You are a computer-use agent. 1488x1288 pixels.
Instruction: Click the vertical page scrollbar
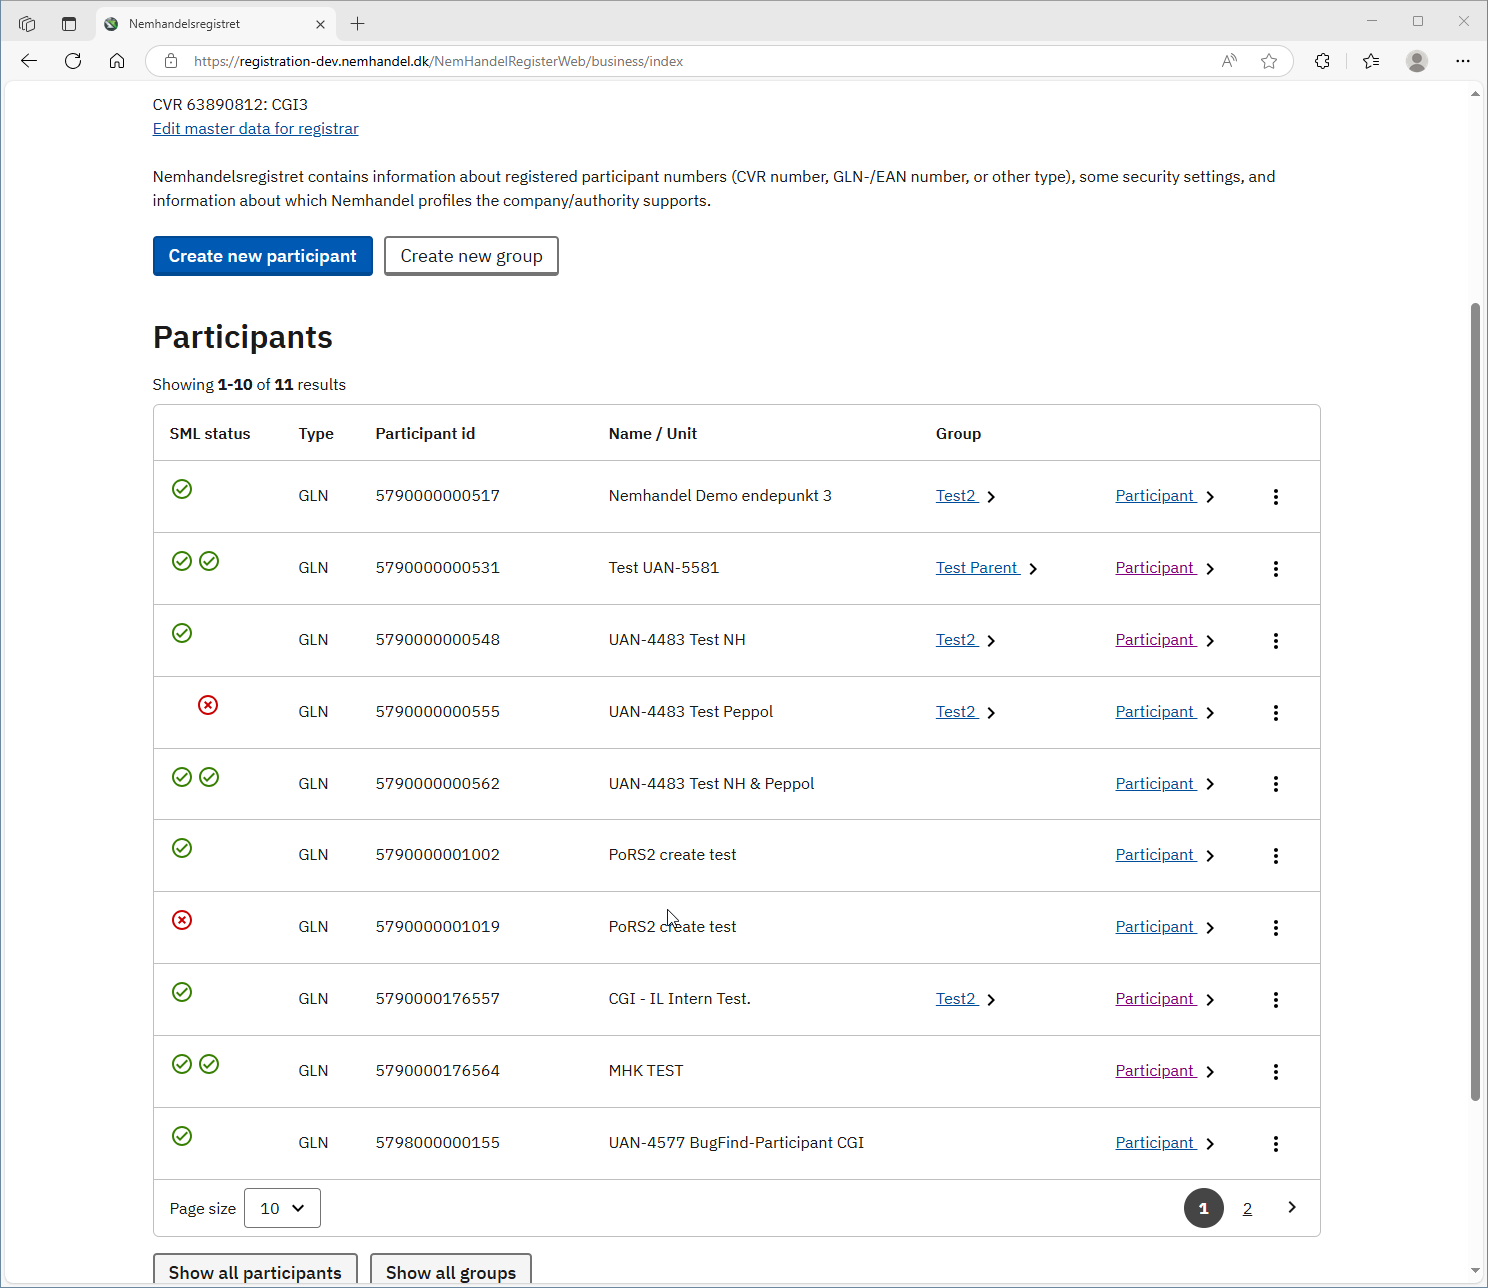tap(1475, 700)
